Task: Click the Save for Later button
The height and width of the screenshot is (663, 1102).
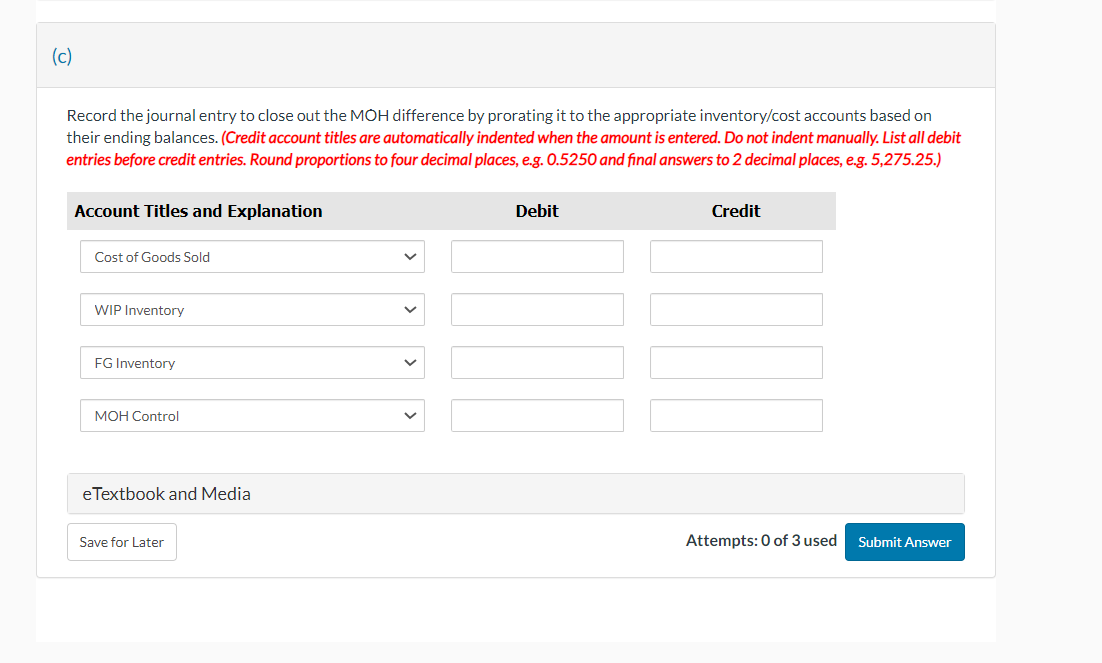Action: point(122,542)
